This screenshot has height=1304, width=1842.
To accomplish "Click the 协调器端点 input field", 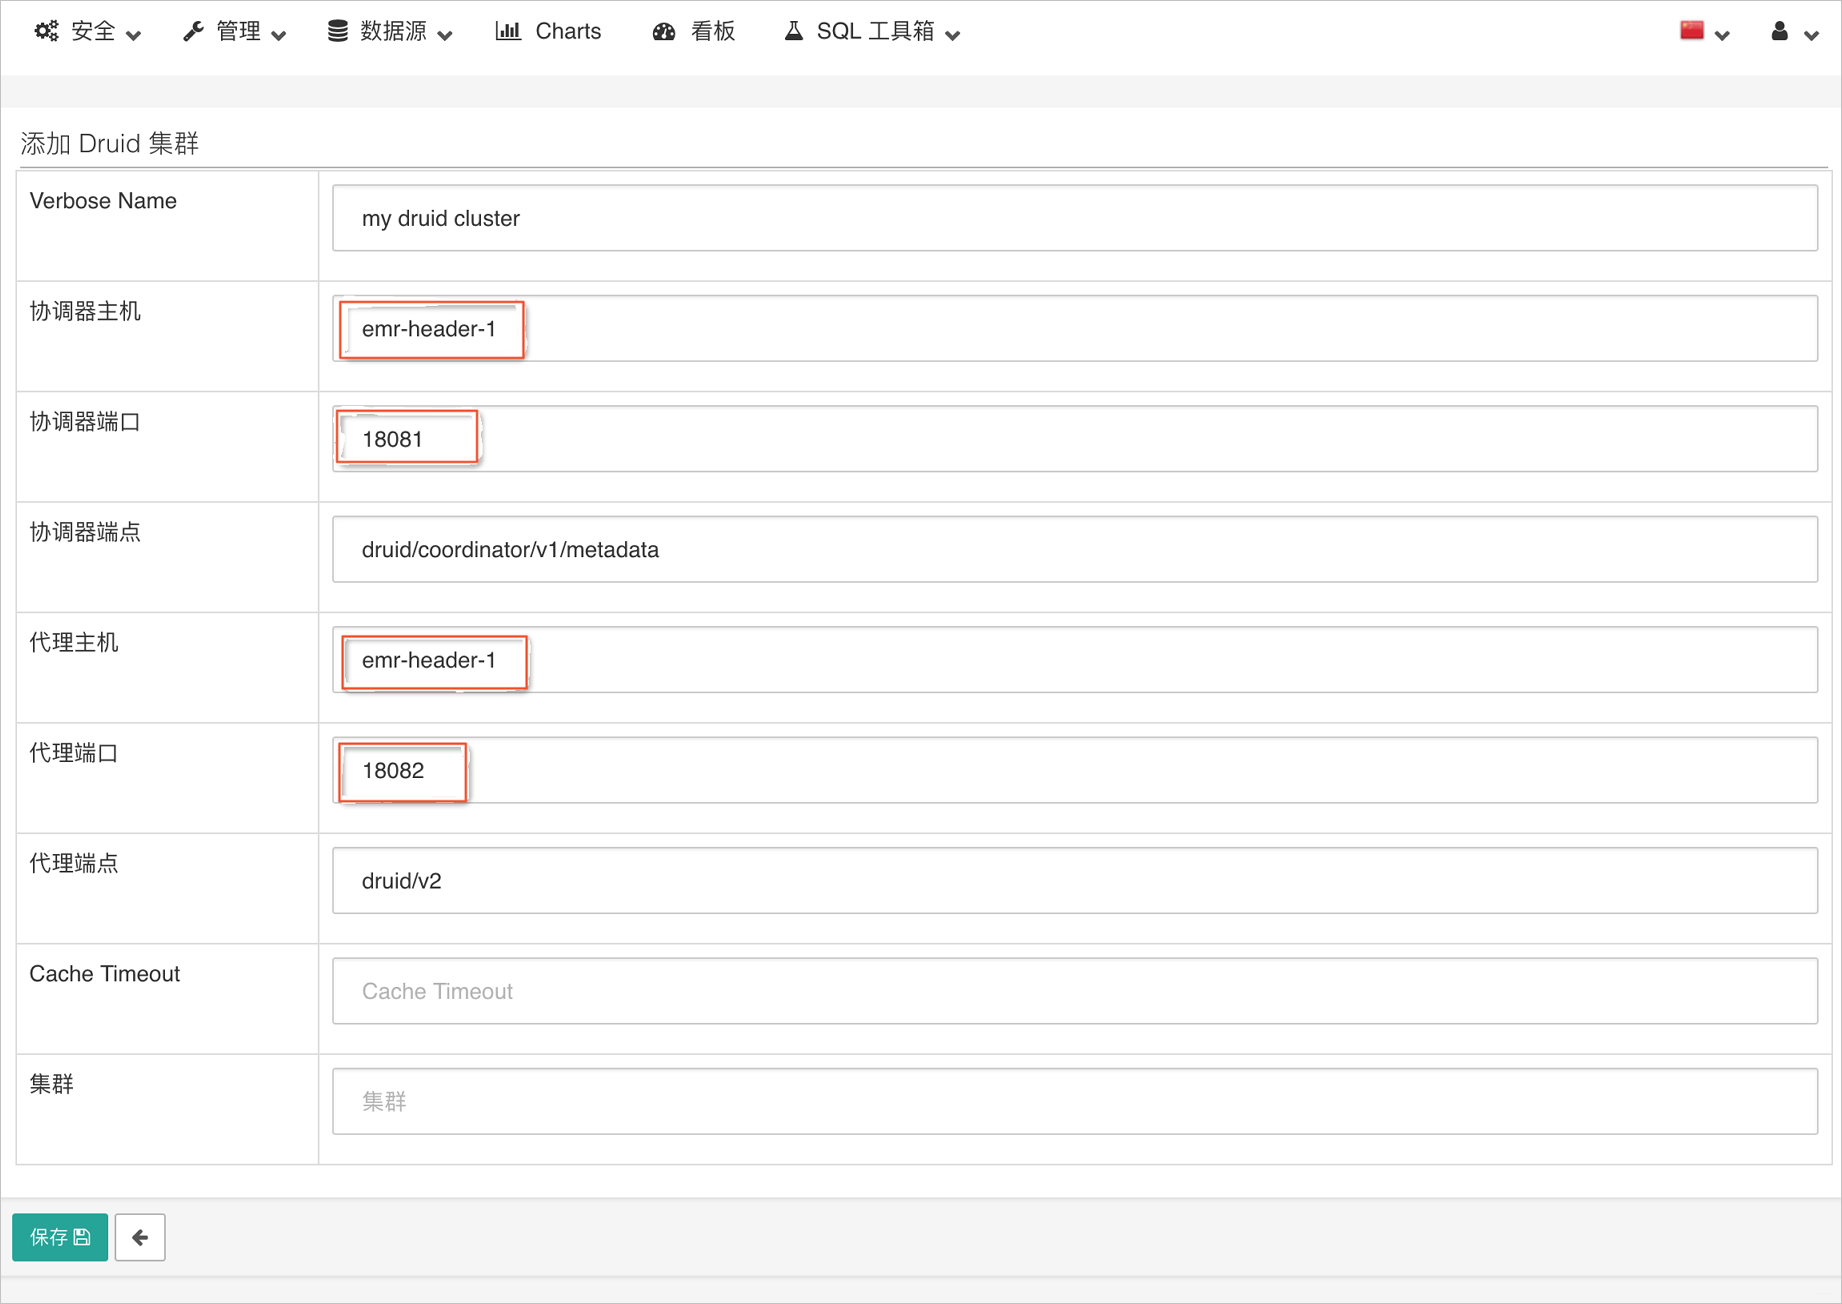I will 1075,549.
